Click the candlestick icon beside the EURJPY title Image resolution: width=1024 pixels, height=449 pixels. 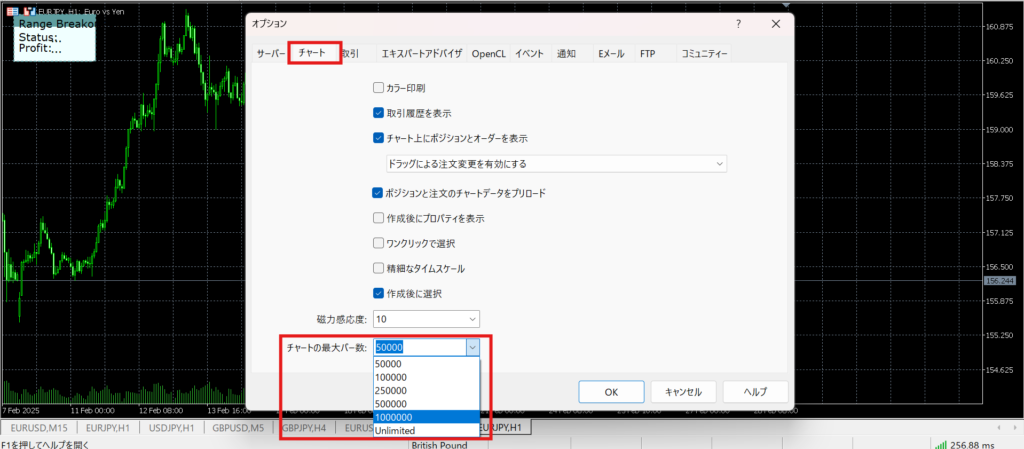point(29,10)
